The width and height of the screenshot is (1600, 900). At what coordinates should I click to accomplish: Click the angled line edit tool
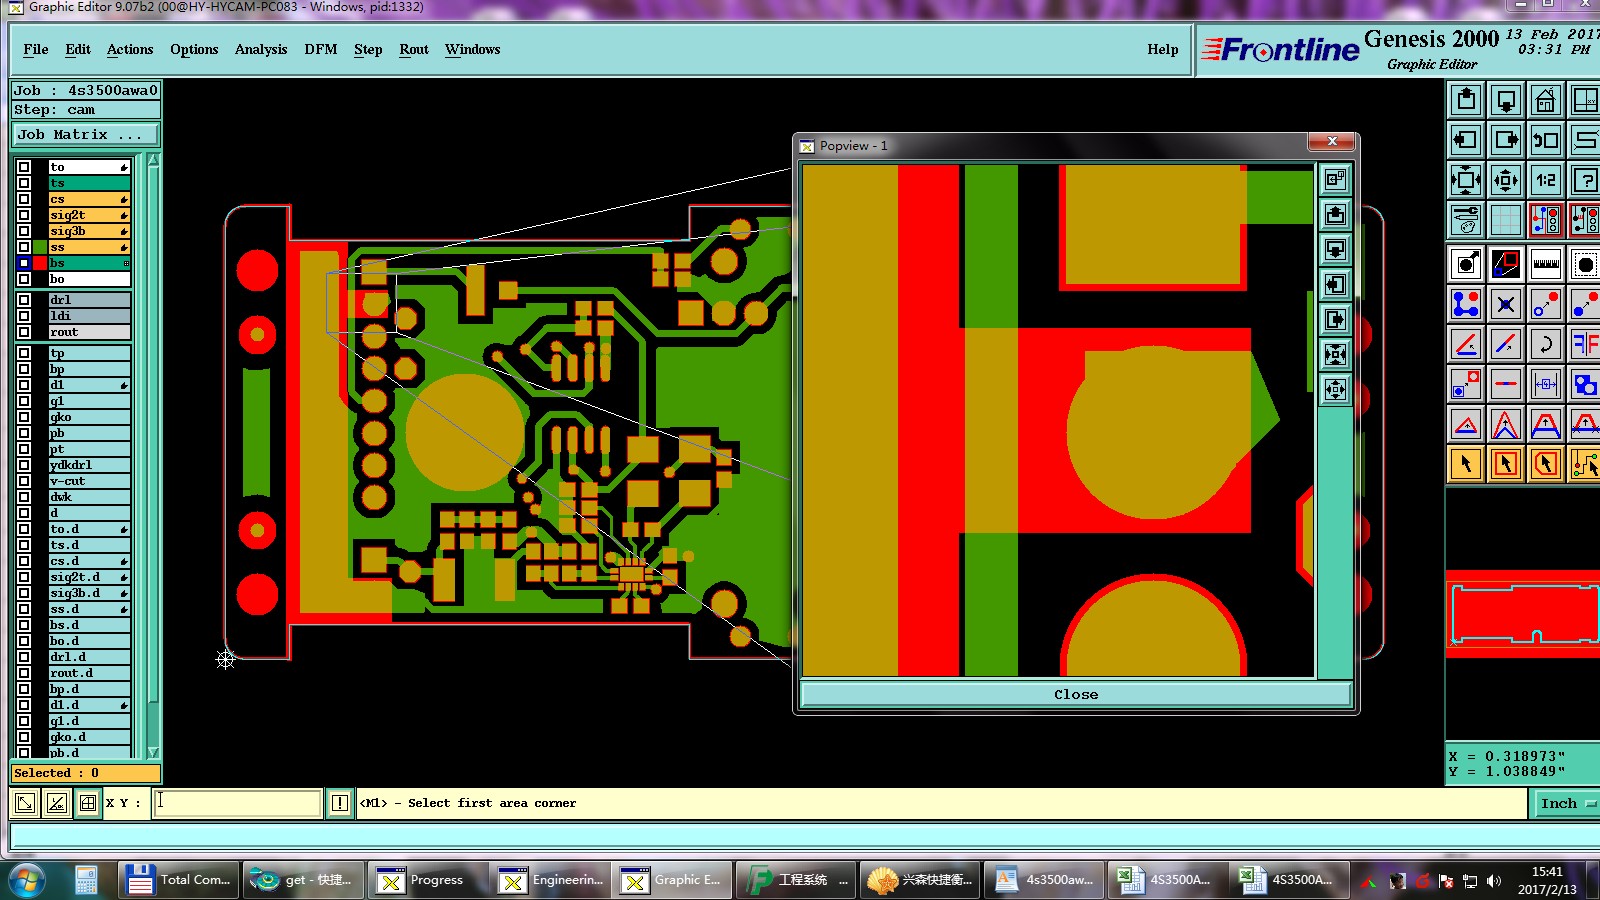click(1466, 344)
